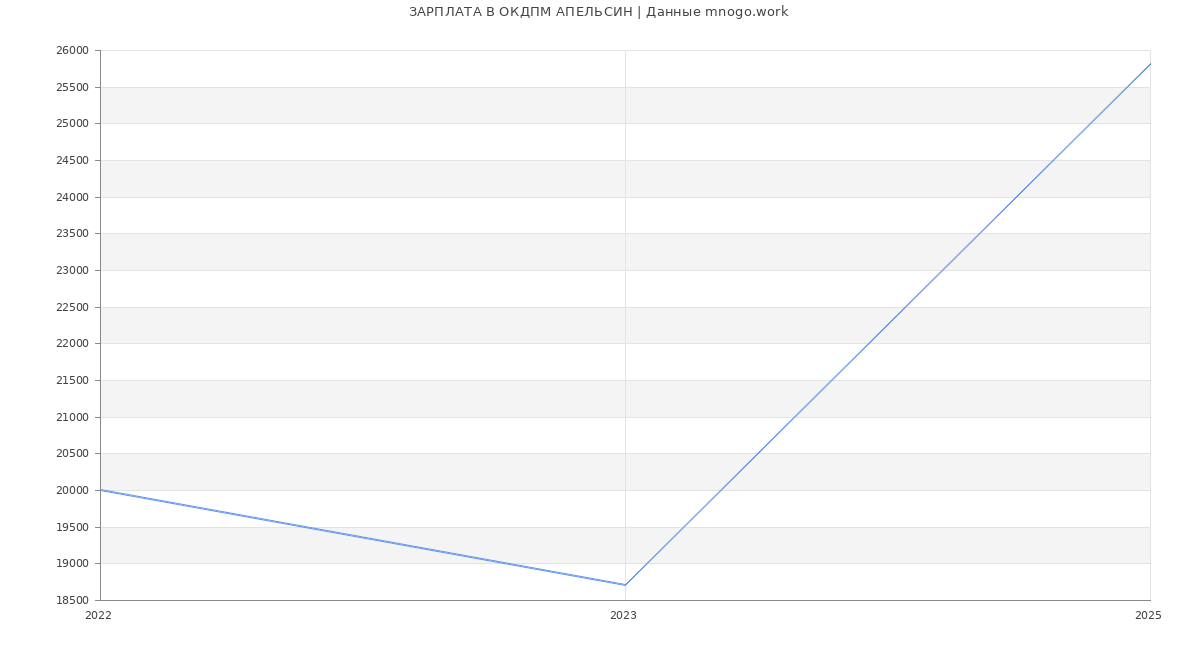This screenshot has height=650, width=1200.
Task: Click the 23500 y-axis label
Action: (72, 234)
